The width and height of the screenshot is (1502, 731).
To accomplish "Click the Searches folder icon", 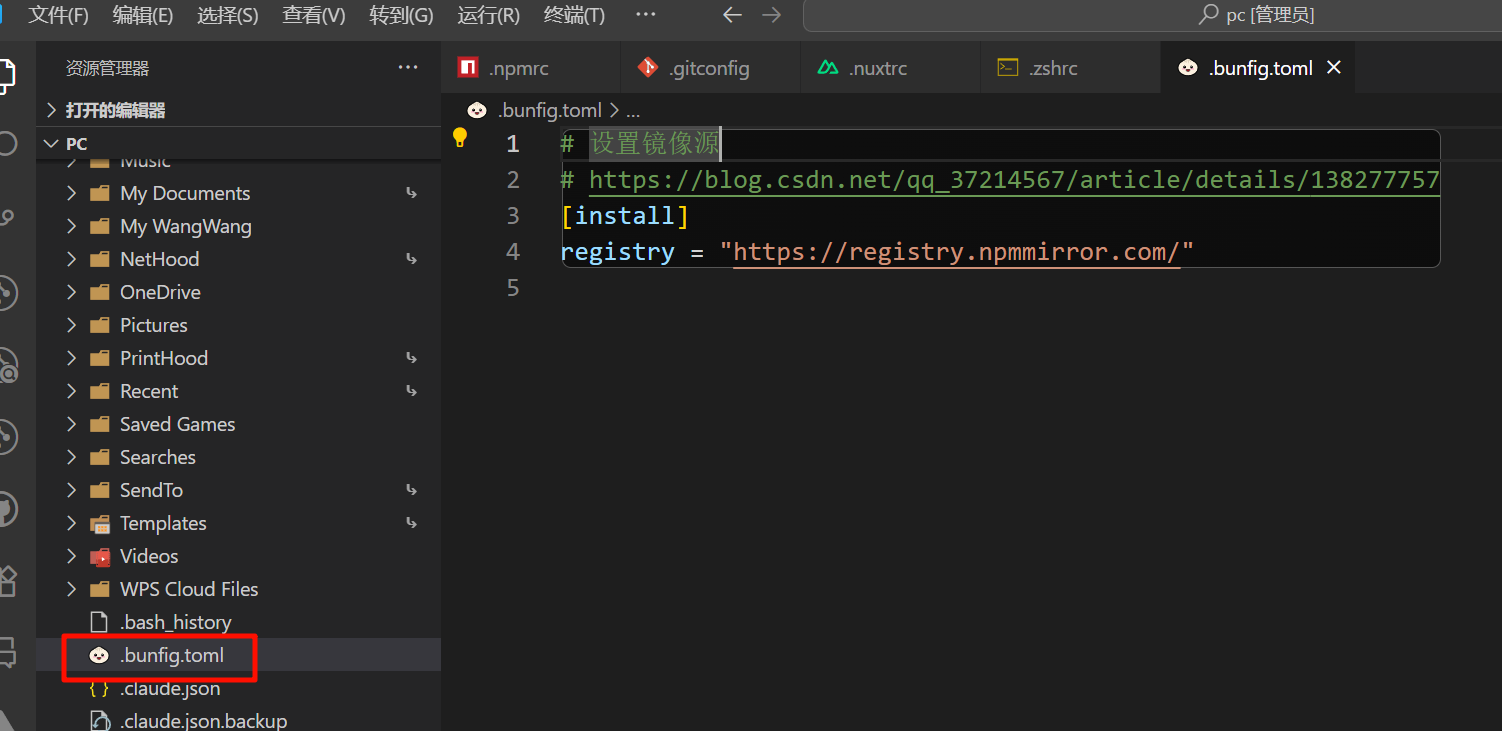I will [x=100, y=457].
